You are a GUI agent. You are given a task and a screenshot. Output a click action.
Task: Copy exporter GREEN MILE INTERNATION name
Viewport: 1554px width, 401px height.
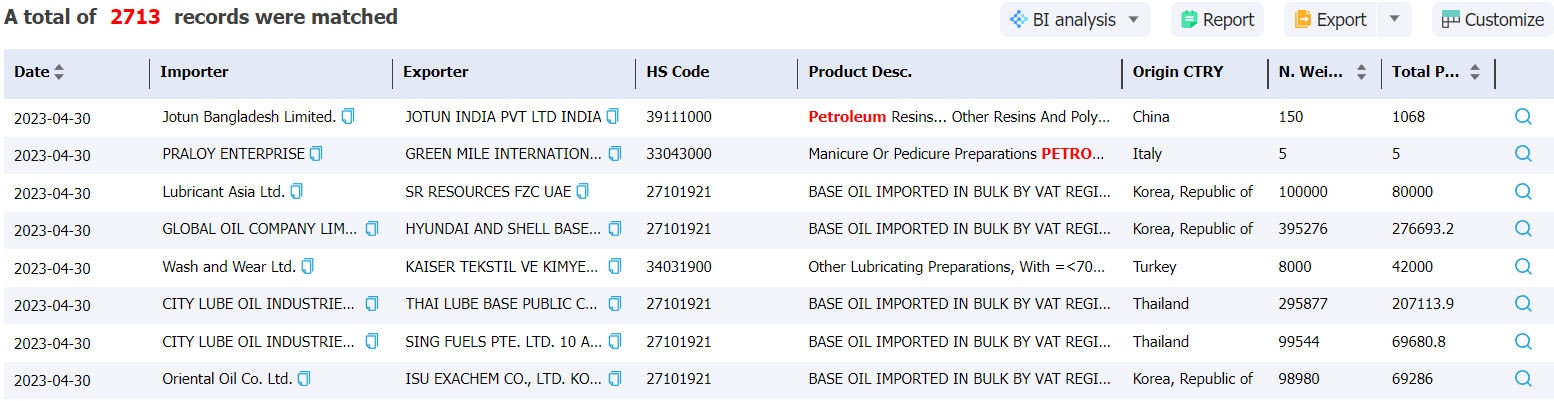(615, 154)
